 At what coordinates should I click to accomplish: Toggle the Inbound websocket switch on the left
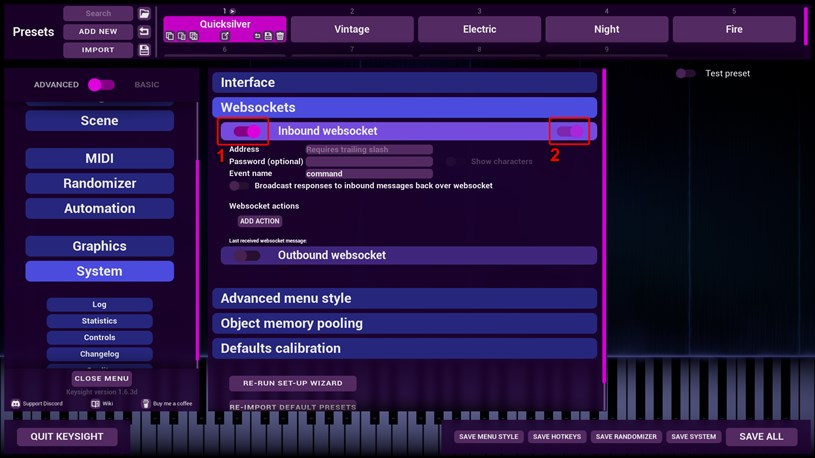247,131
